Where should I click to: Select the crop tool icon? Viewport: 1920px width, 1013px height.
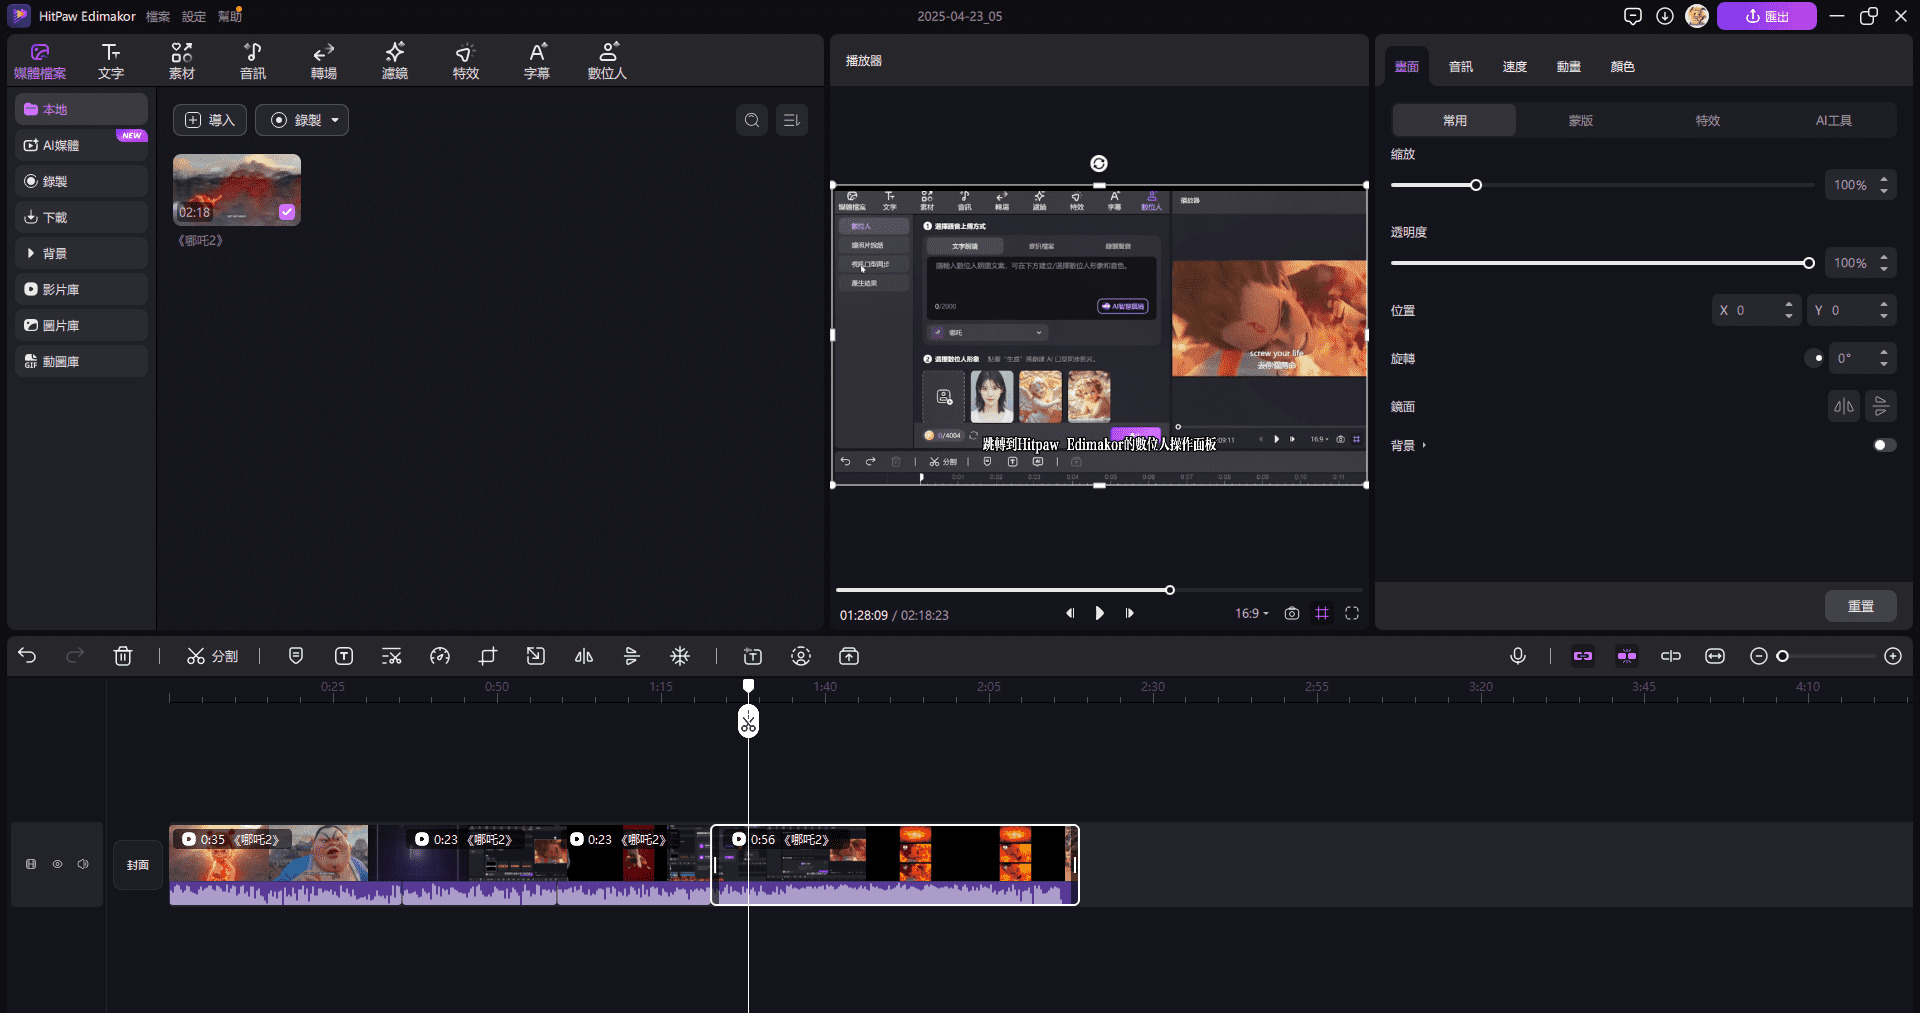click(x=488, y=656)
